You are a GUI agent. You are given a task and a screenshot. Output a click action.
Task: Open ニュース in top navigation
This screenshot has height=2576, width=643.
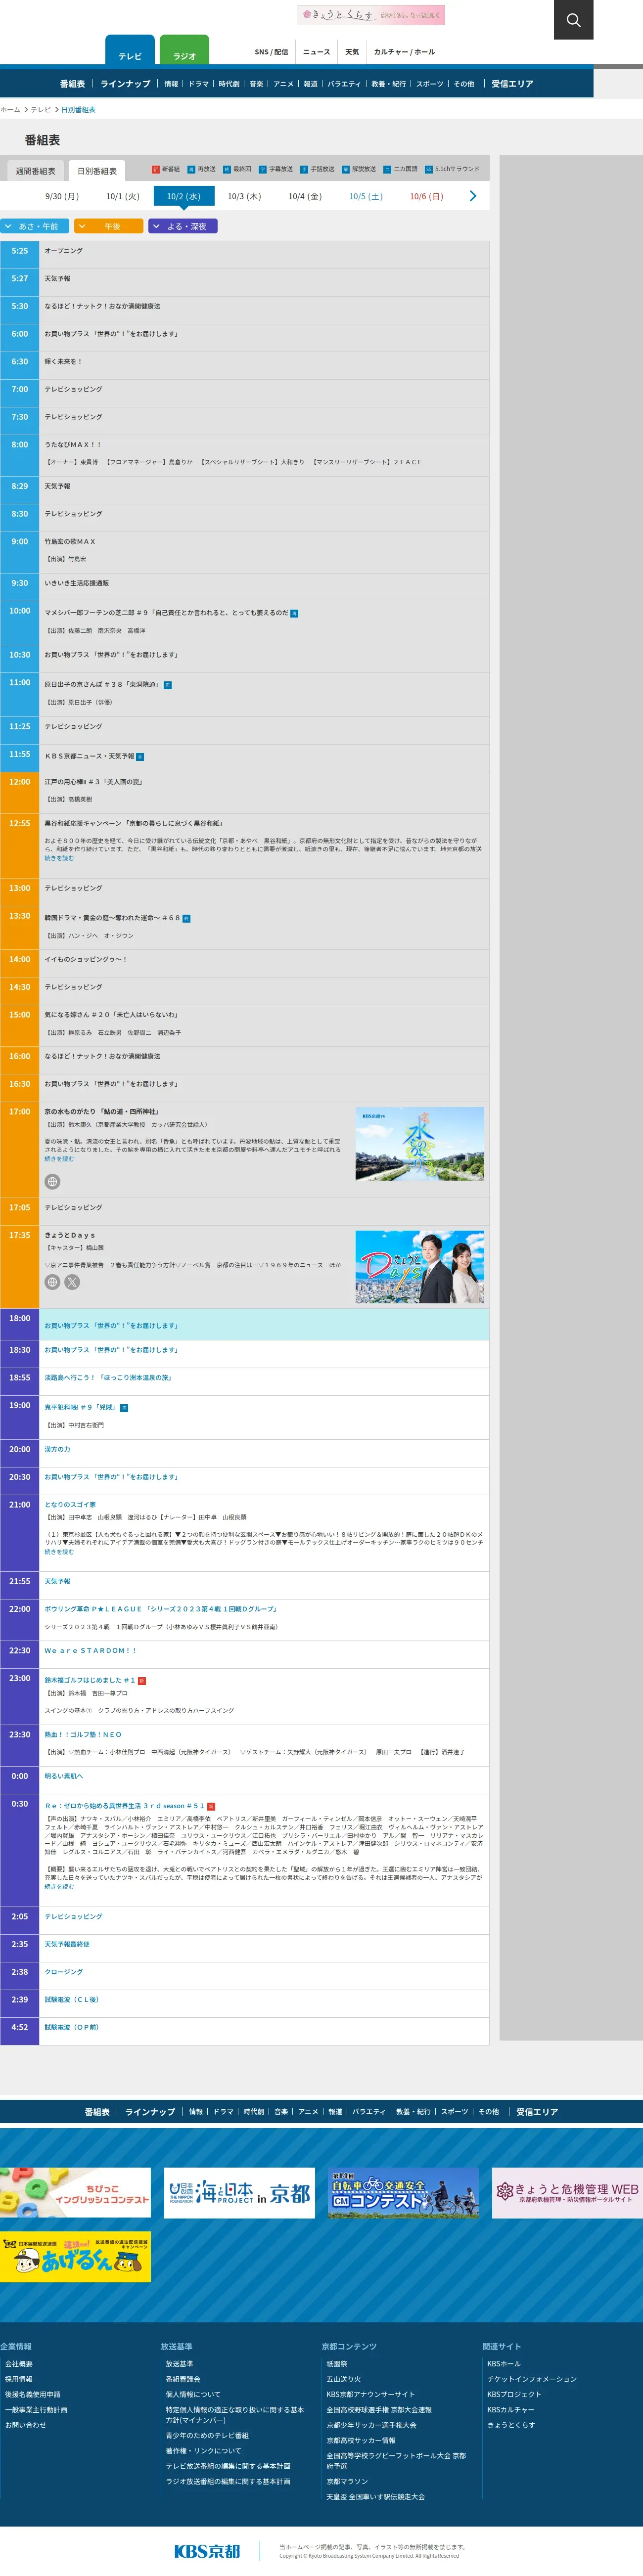(x=316, y=52)
